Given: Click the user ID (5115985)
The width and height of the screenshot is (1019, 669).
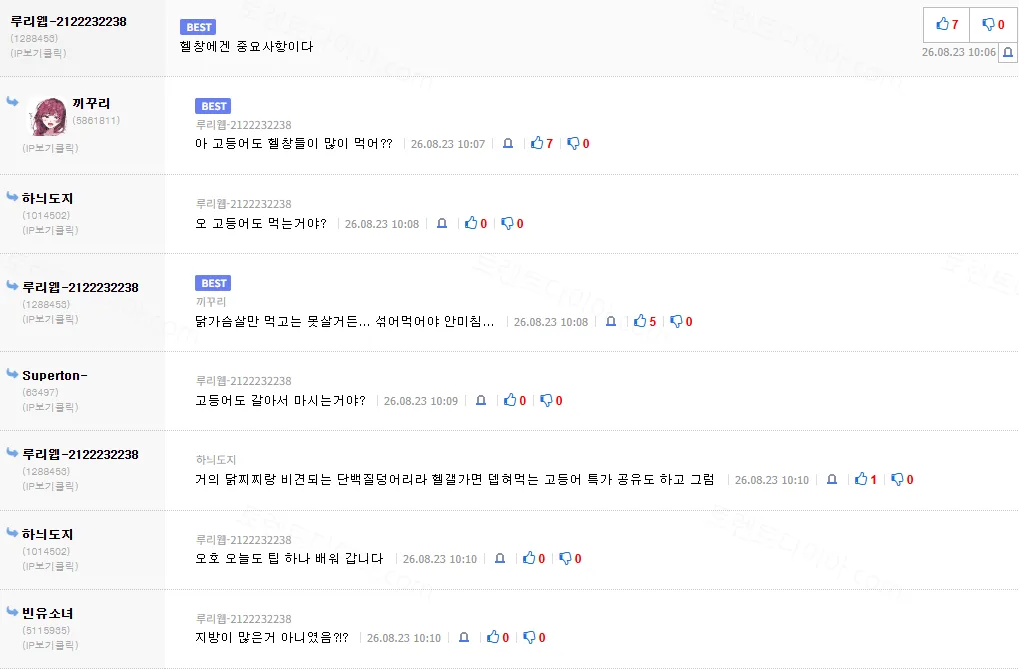Looking at the screenshot, I should (x=46, y=630).
